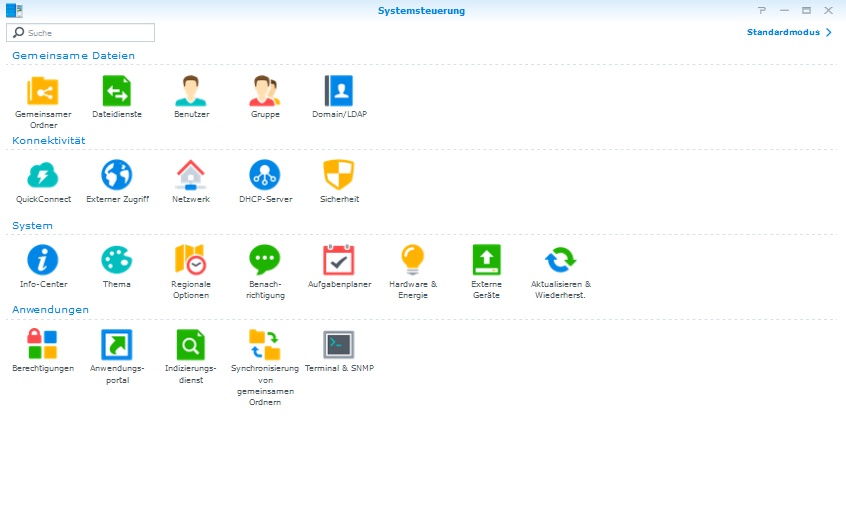Open Externer Zugriff settings
The width and height of the screenshot is (846, 521).
(x=117, y=176)
